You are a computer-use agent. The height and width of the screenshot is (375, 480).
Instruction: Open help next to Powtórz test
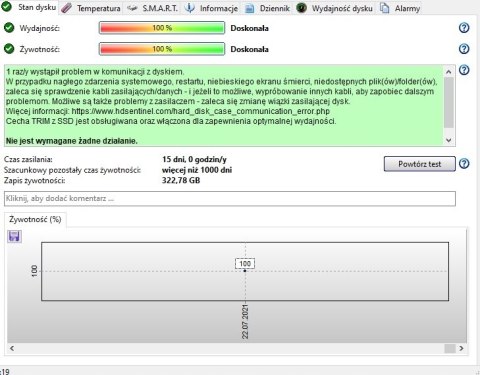[x=464, y=164]
